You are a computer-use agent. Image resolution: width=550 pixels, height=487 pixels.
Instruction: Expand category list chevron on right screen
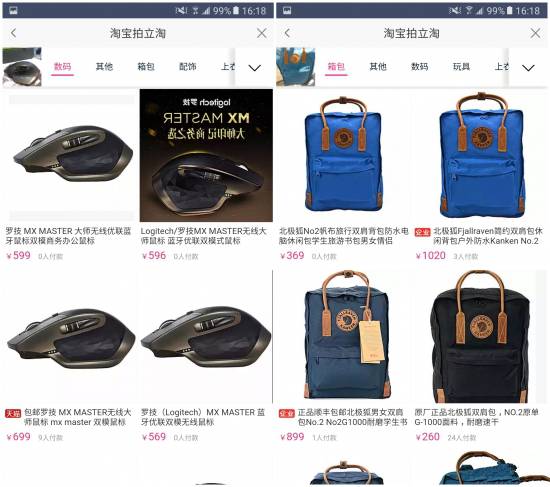tap(528, 67)
